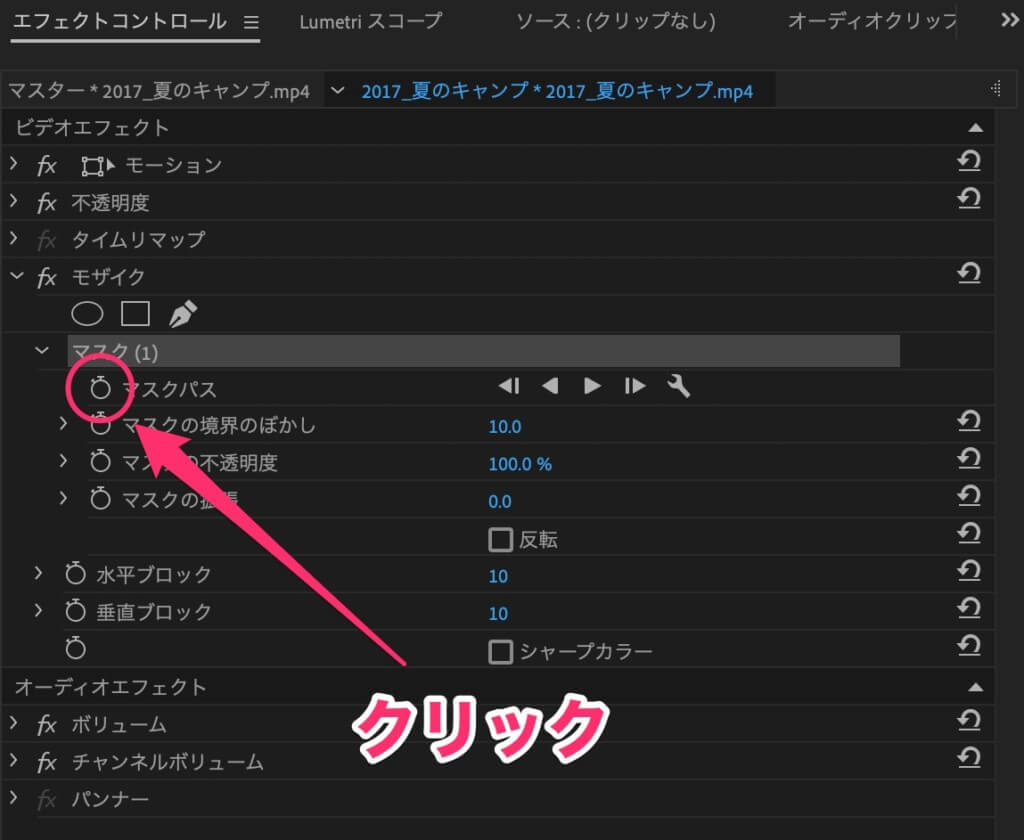
Task: Open mask tracking wrench settings
Action: (x=679, y=386)
